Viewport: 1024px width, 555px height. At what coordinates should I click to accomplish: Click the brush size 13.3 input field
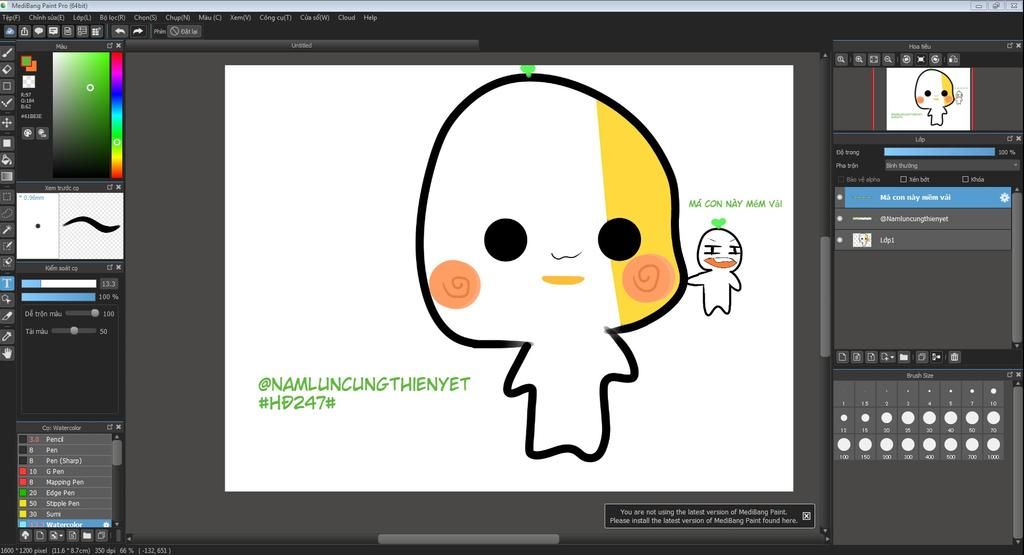point(108,284)
